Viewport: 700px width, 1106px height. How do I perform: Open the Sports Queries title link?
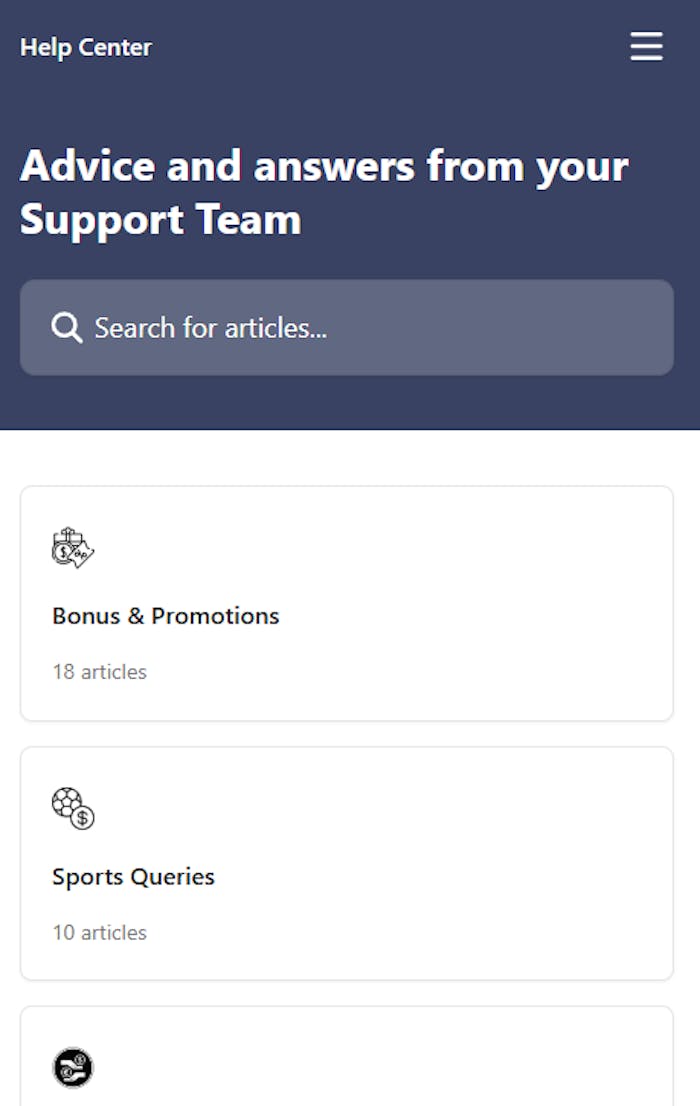point(133,877)
